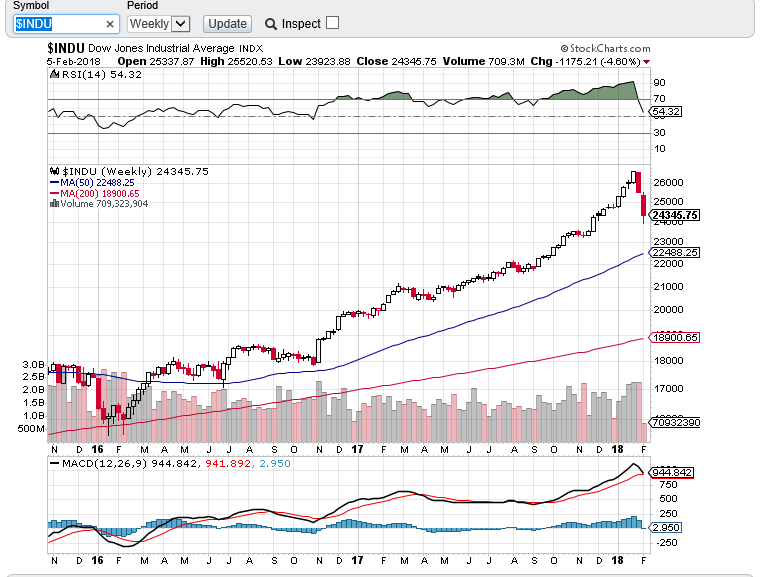Click the volume bars icon in legend

coord(54,204)
